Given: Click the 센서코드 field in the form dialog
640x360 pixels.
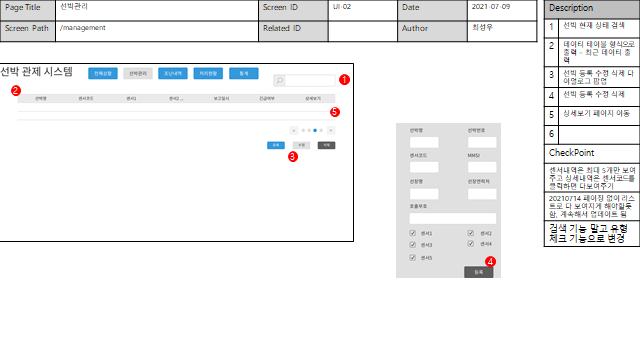Looking at the screenshot, I should click(x=424, y=167).
